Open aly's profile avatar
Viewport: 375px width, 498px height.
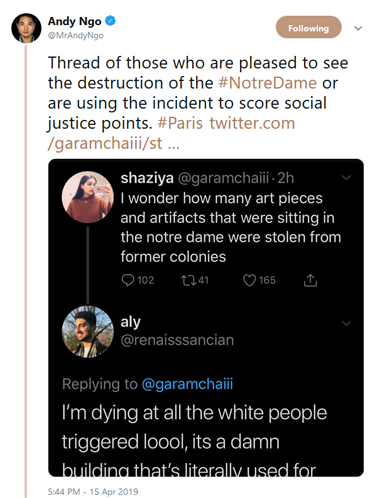coord(87,332)
